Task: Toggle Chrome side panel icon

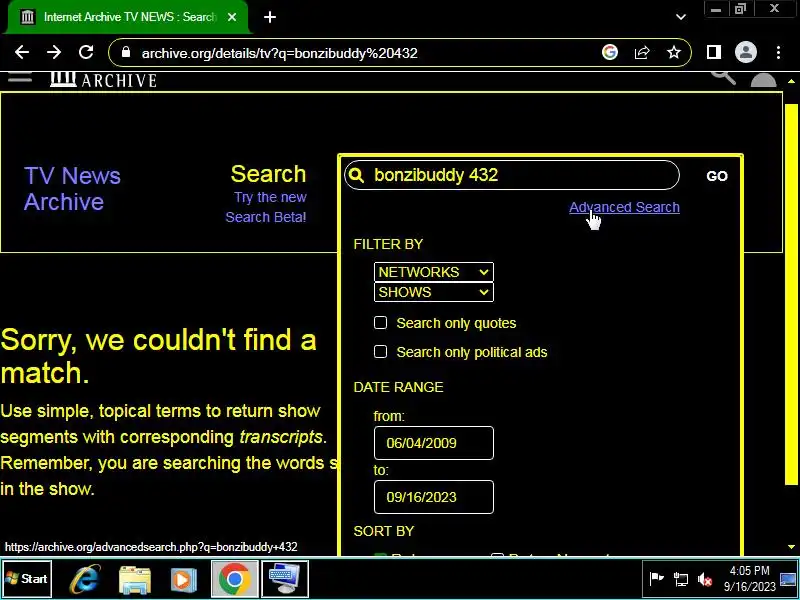Action: tap(713, 52)
